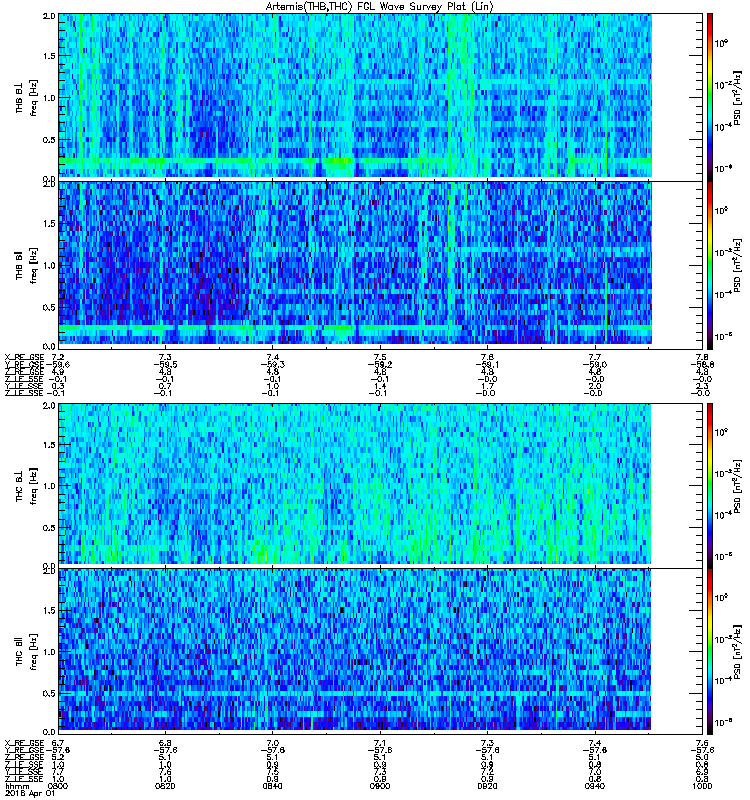Click the 7.6 X_RE_GSE value under THC
This screenshot has width=750, height=800.
click(702, 743)
